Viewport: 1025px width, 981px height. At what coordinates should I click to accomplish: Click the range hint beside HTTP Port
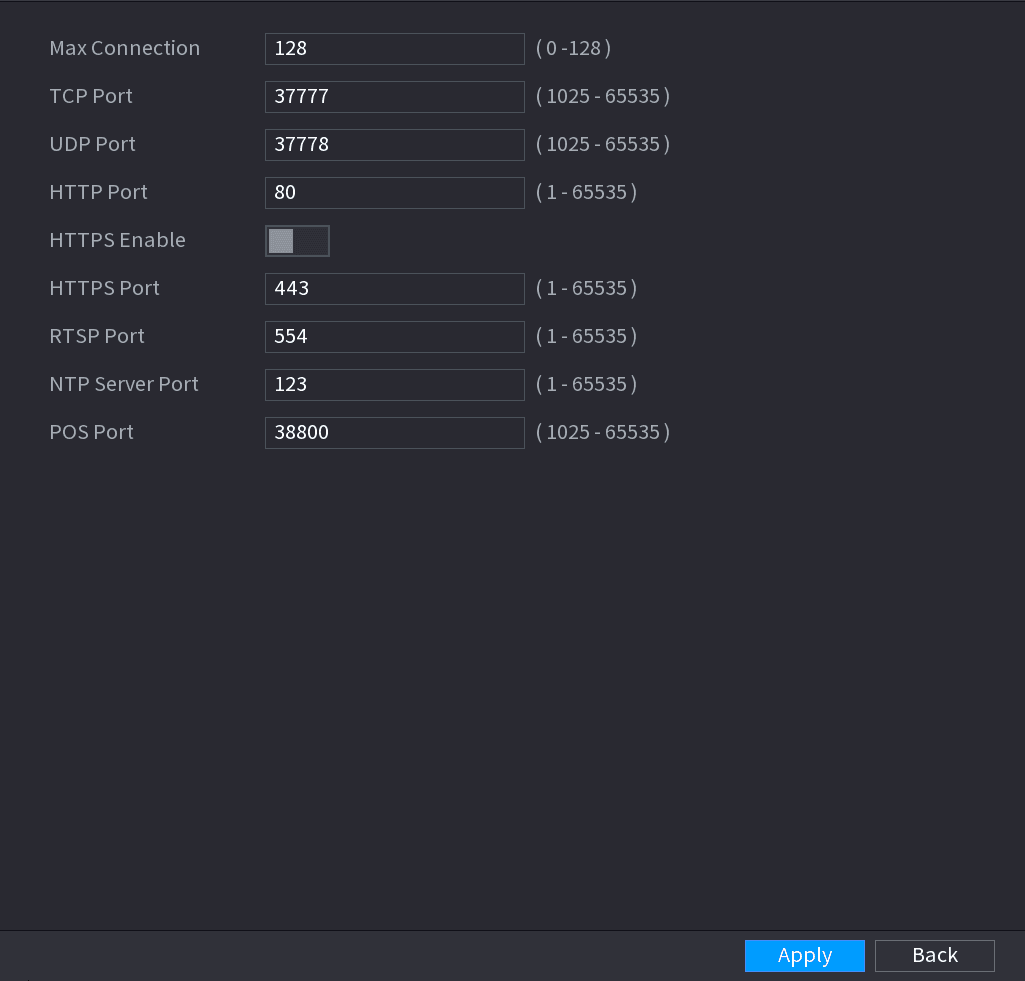[x=586, y=192]
